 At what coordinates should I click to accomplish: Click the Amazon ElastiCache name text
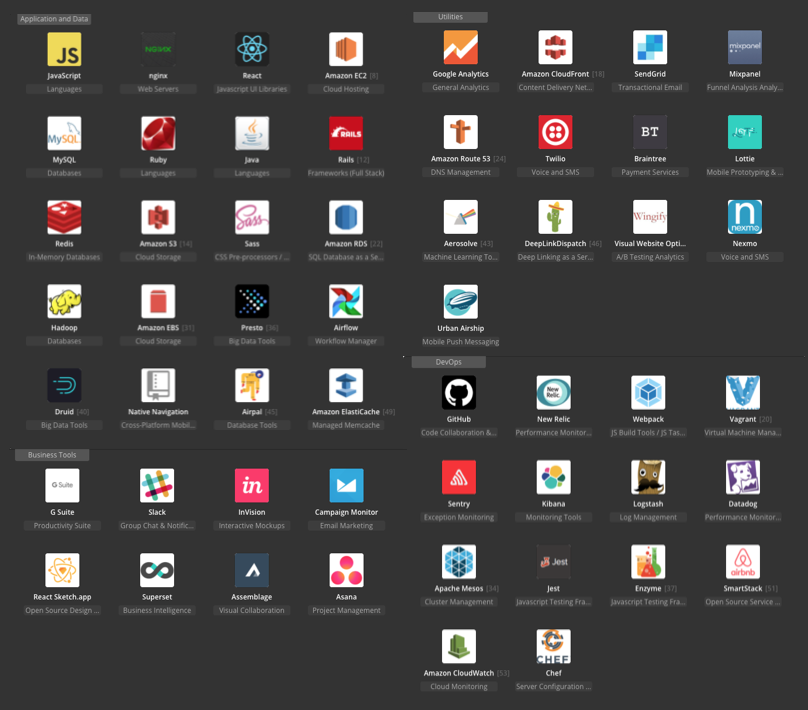coord(346,412)
